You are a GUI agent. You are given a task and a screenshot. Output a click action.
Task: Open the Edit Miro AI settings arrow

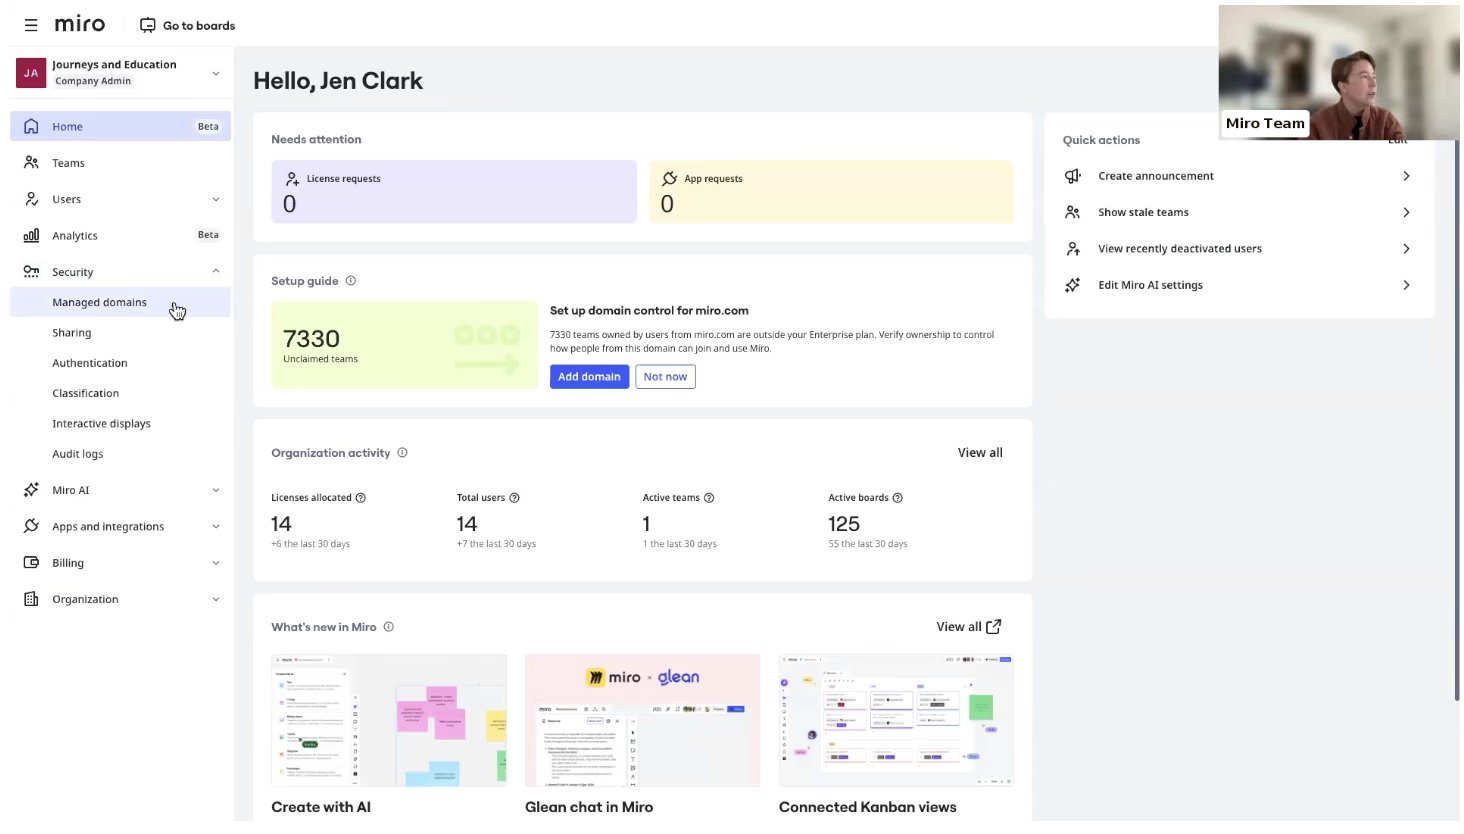coord(1406,285)
